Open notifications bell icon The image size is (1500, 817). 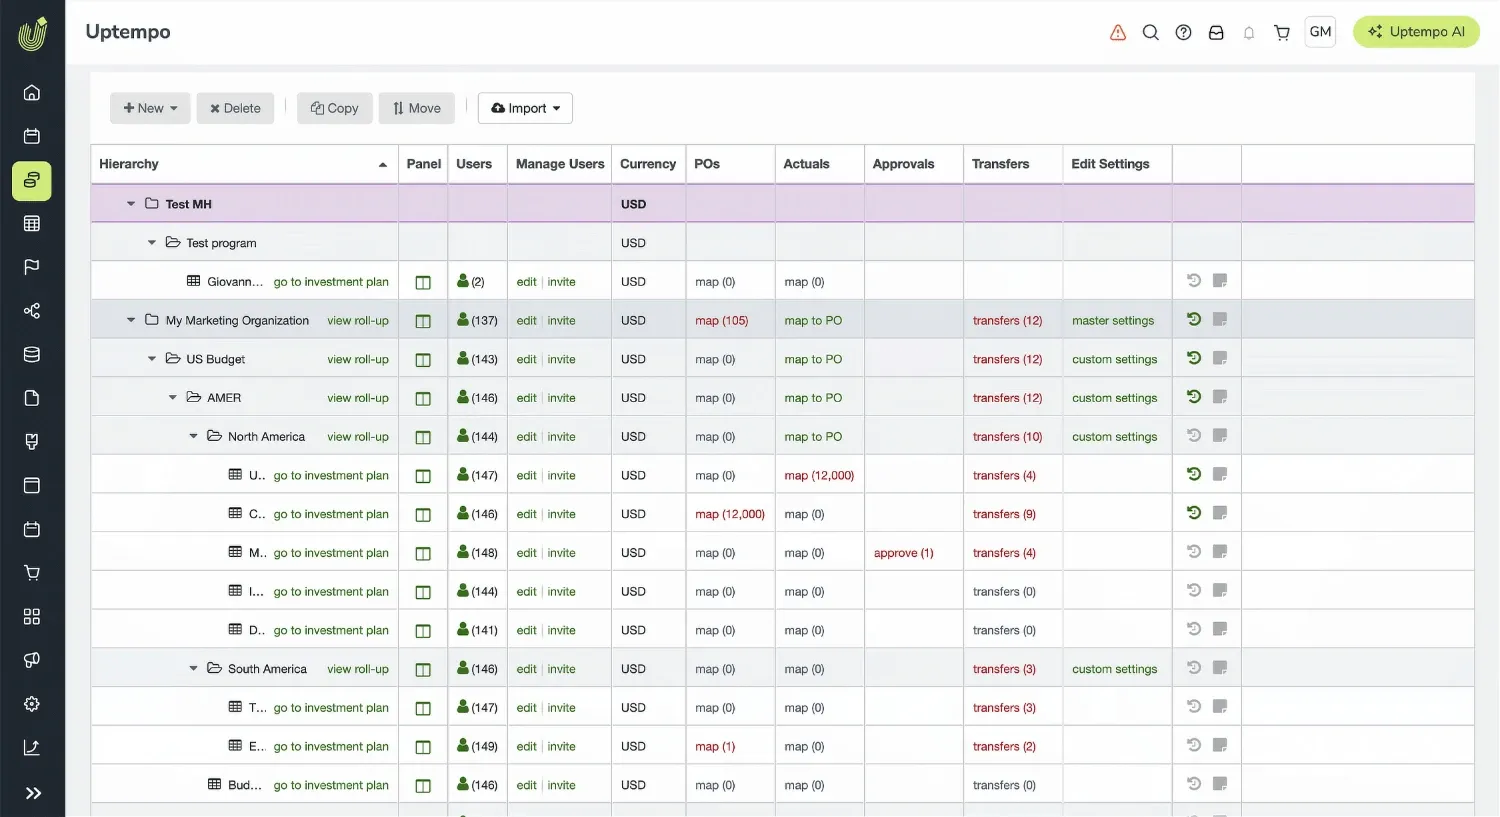point(1249,33)
